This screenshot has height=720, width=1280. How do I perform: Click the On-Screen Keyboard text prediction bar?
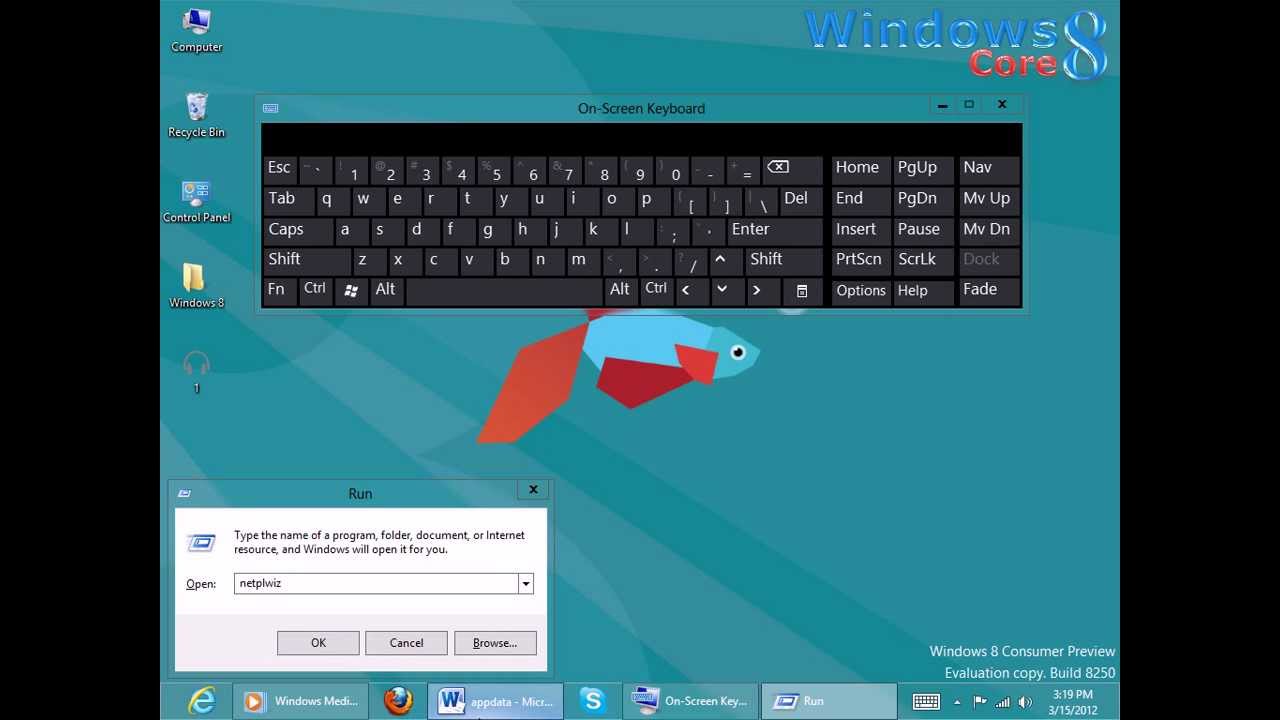(x=641, y=137)
